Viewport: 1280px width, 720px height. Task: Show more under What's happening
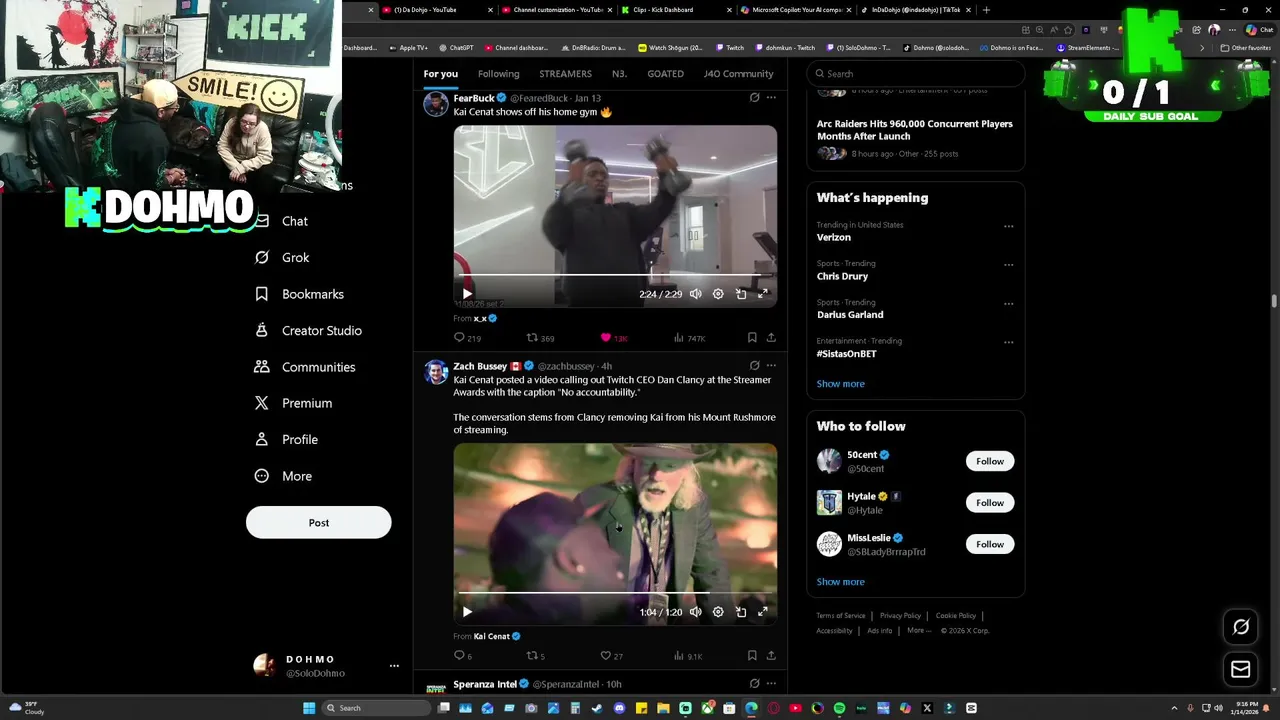(840, 384)
